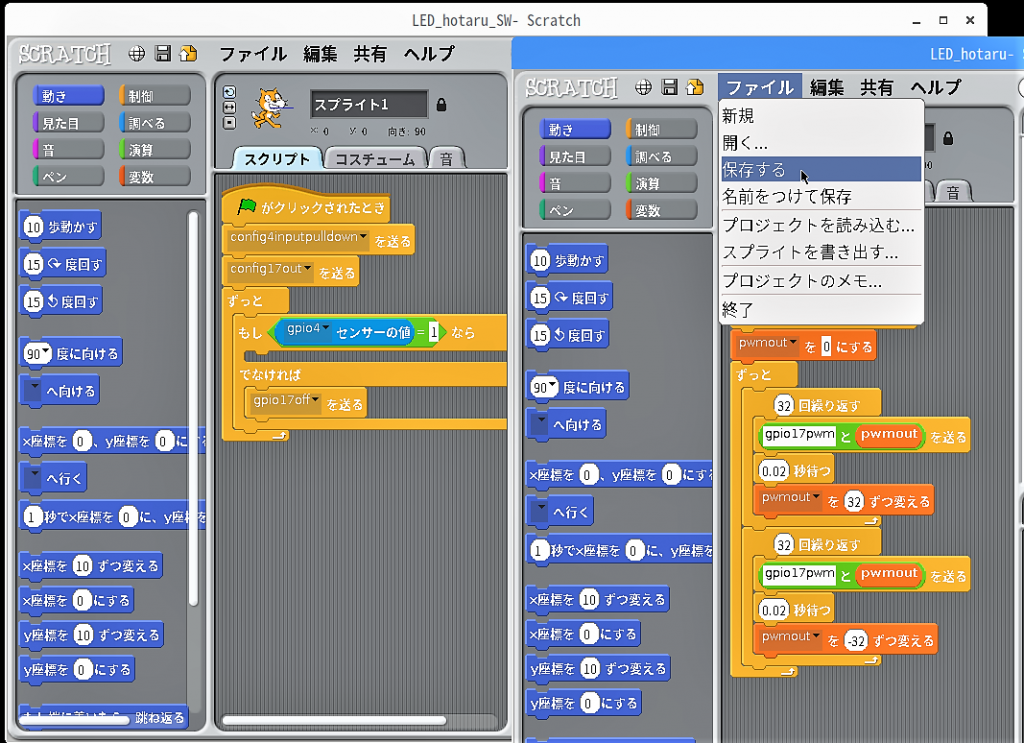Switch to the コスチューム tab

[375, 159]
